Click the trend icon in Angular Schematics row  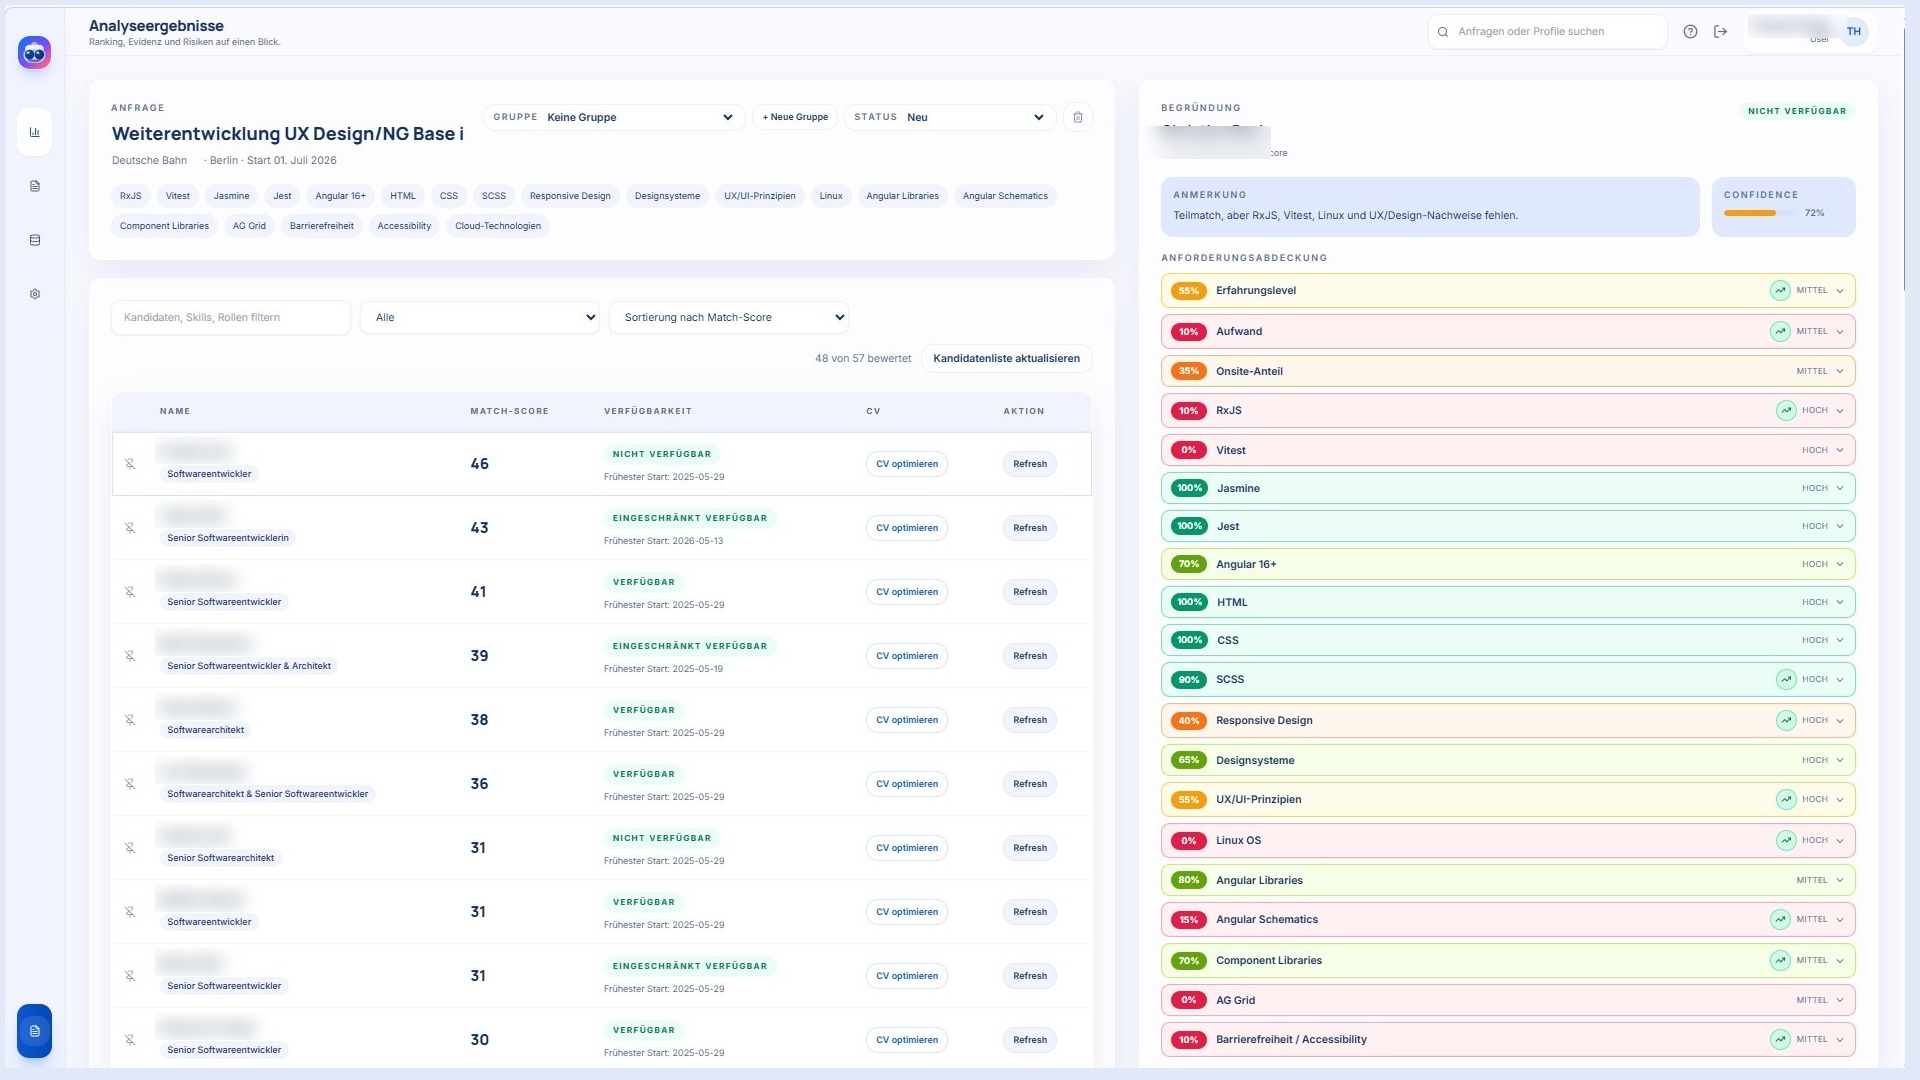click(x=1780, y=919)
